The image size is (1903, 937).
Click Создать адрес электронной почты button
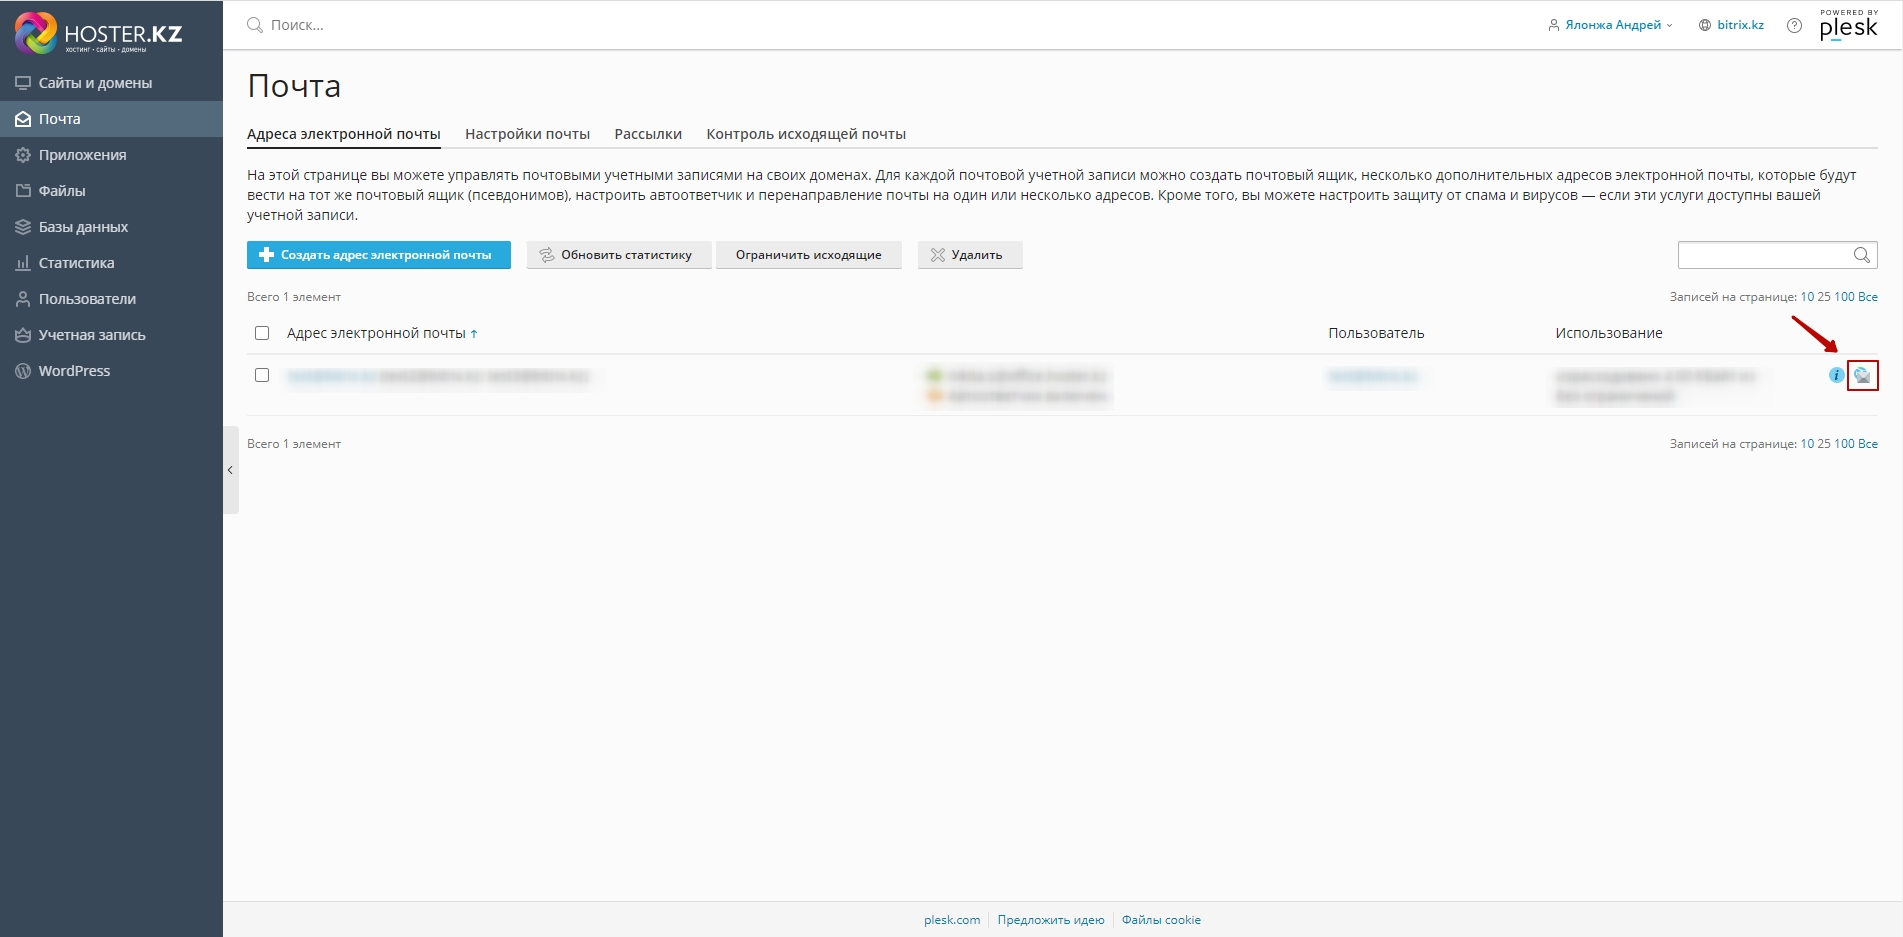[x=379, y=255]
